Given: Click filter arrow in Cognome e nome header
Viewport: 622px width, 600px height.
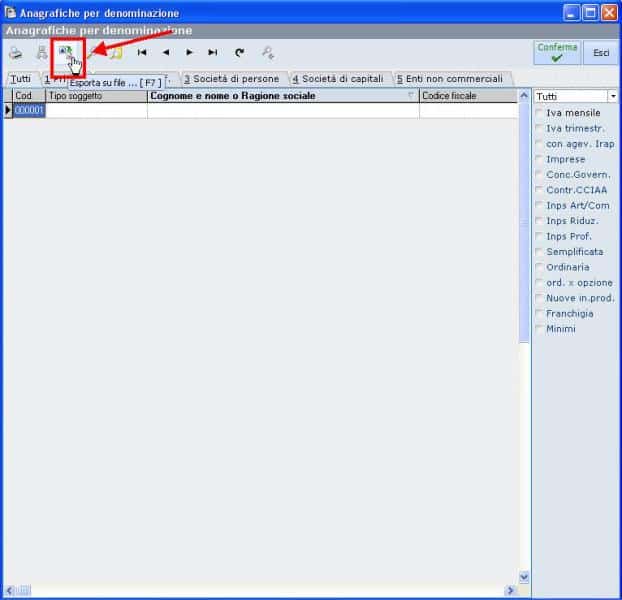Looking at the screenshot, I should (410, 96).
